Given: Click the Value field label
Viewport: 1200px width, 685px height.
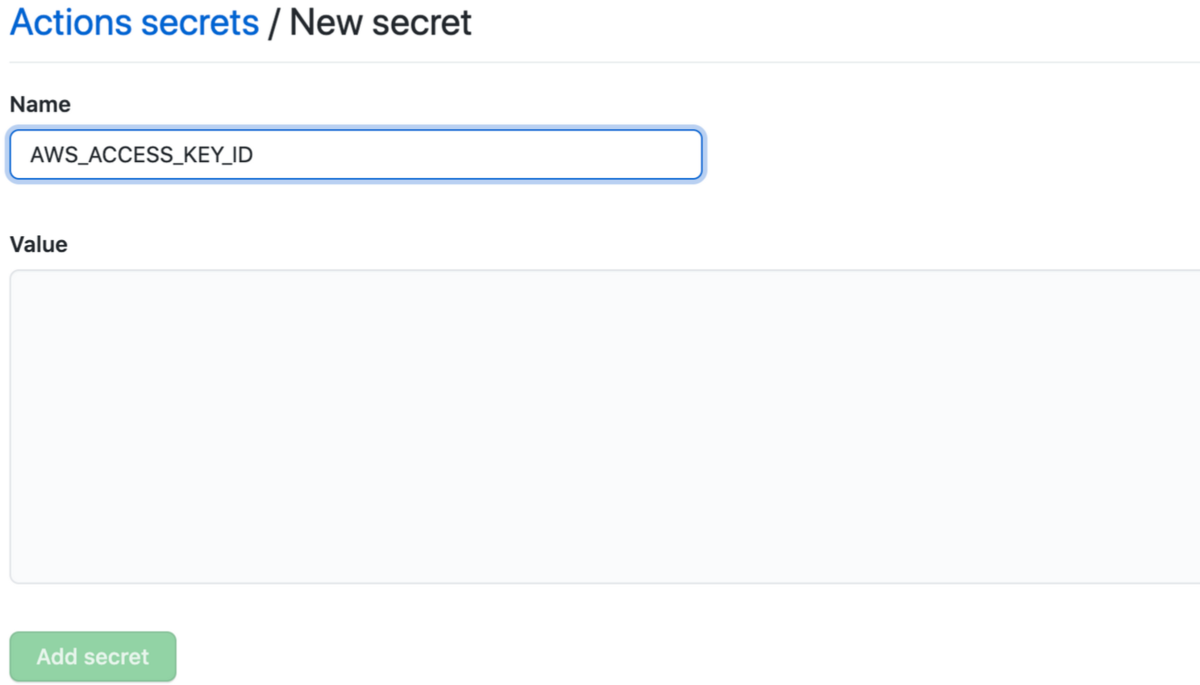Looking at the screenshot, I should pos(38,244).
